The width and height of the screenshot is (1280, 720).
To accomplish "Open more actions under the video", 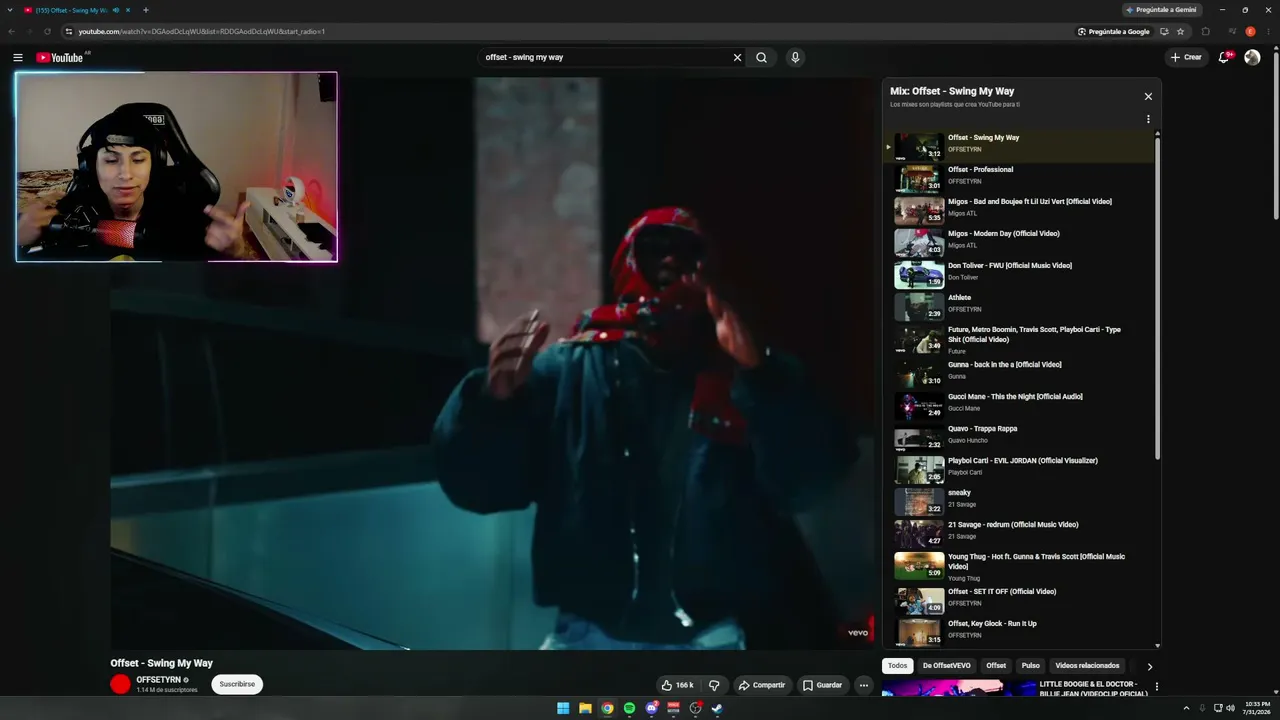I will click(863, 685).
